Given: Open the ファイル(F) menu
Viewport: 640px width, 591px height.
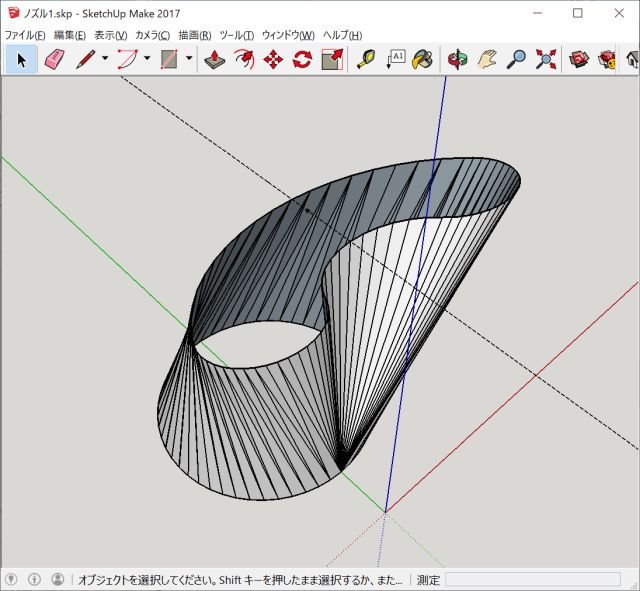Looking at the screenshot, I should click(25, 35).
